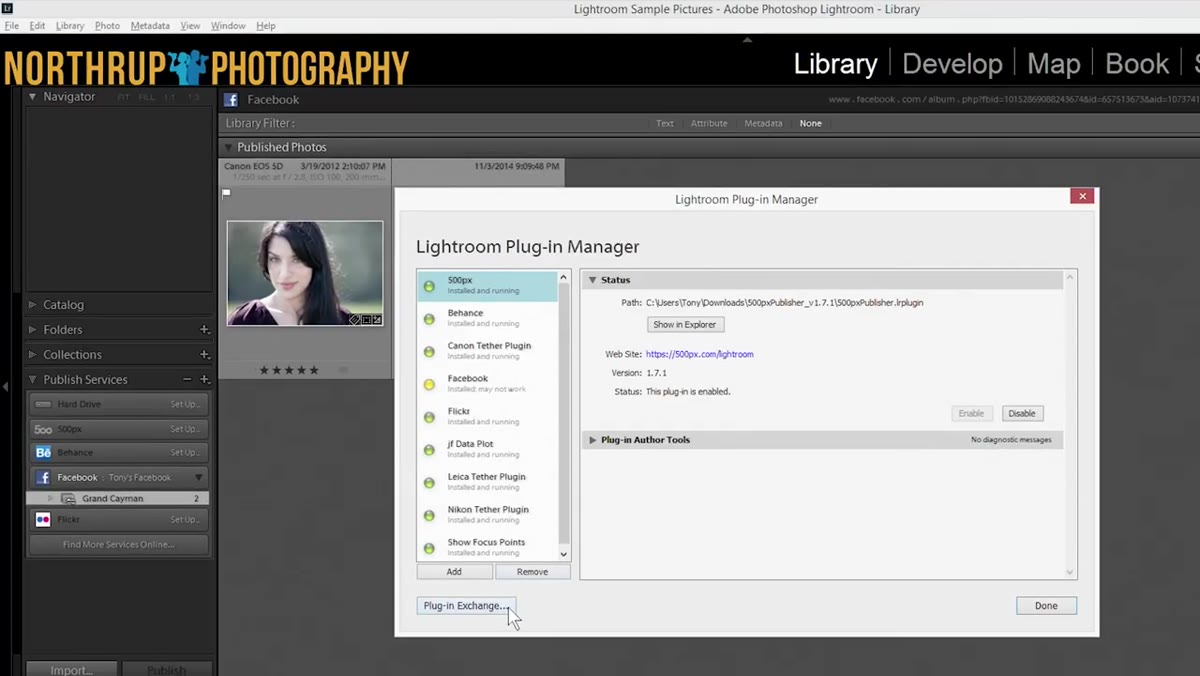Set Navigator zoom to FILL

point(147,97)
